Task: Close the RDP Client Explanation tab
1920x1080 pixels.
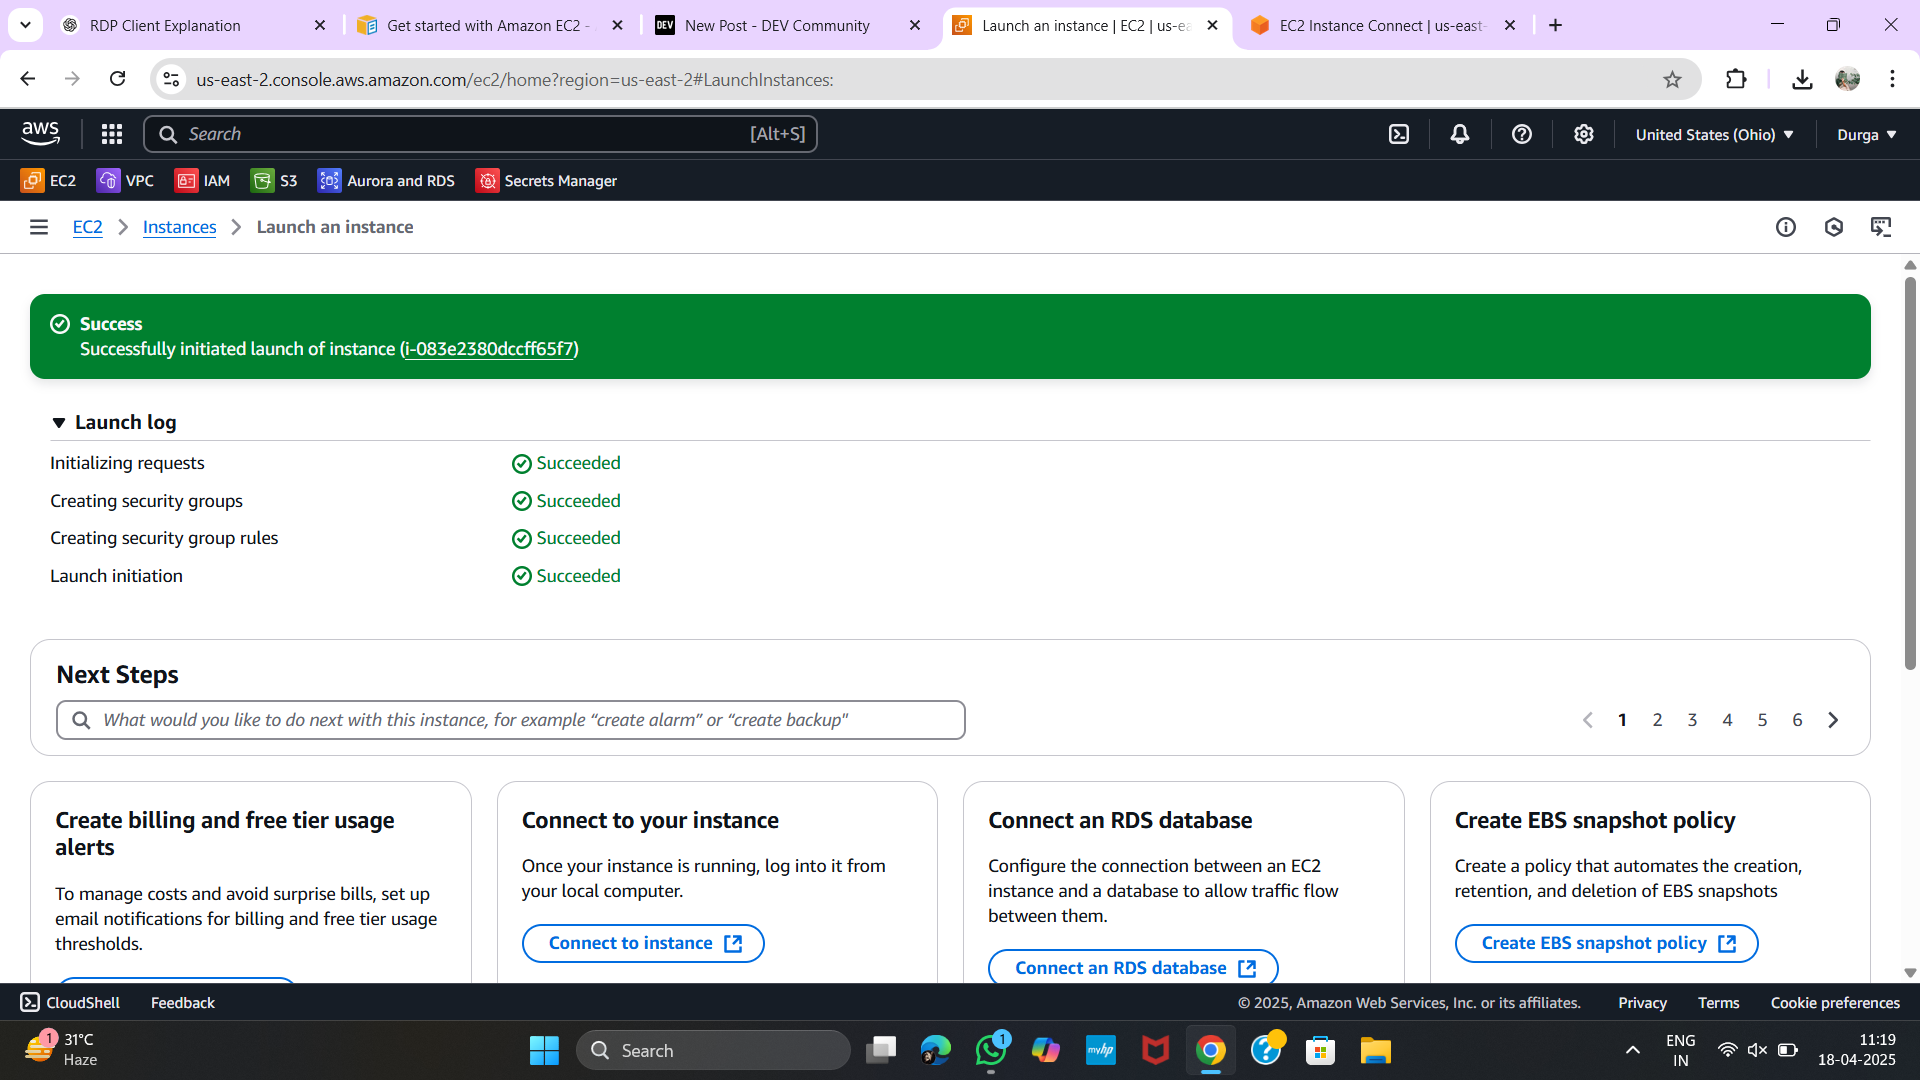Action: point(320,25)
